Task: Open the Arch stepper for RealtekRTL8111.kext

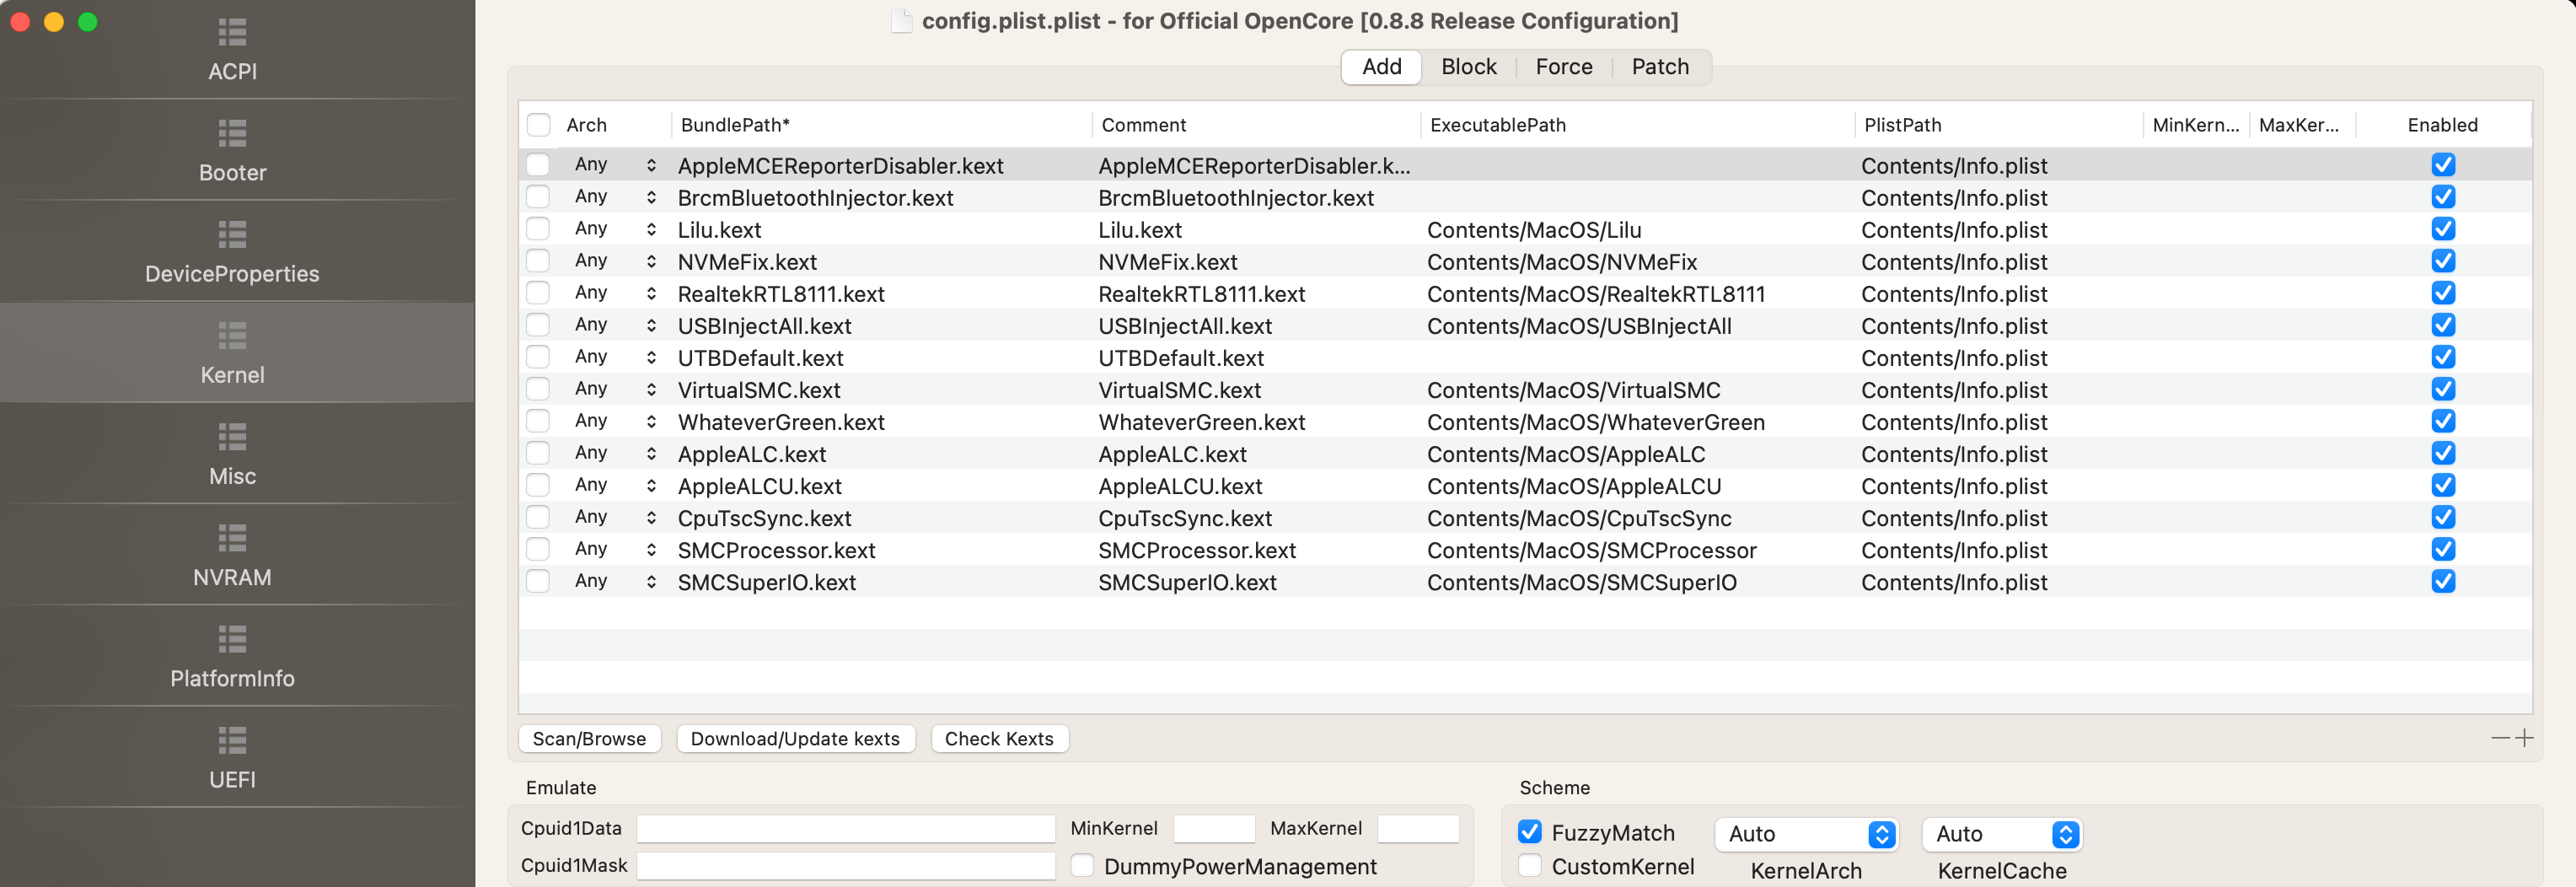Action: pyautogui.click(x=651, y=293)
